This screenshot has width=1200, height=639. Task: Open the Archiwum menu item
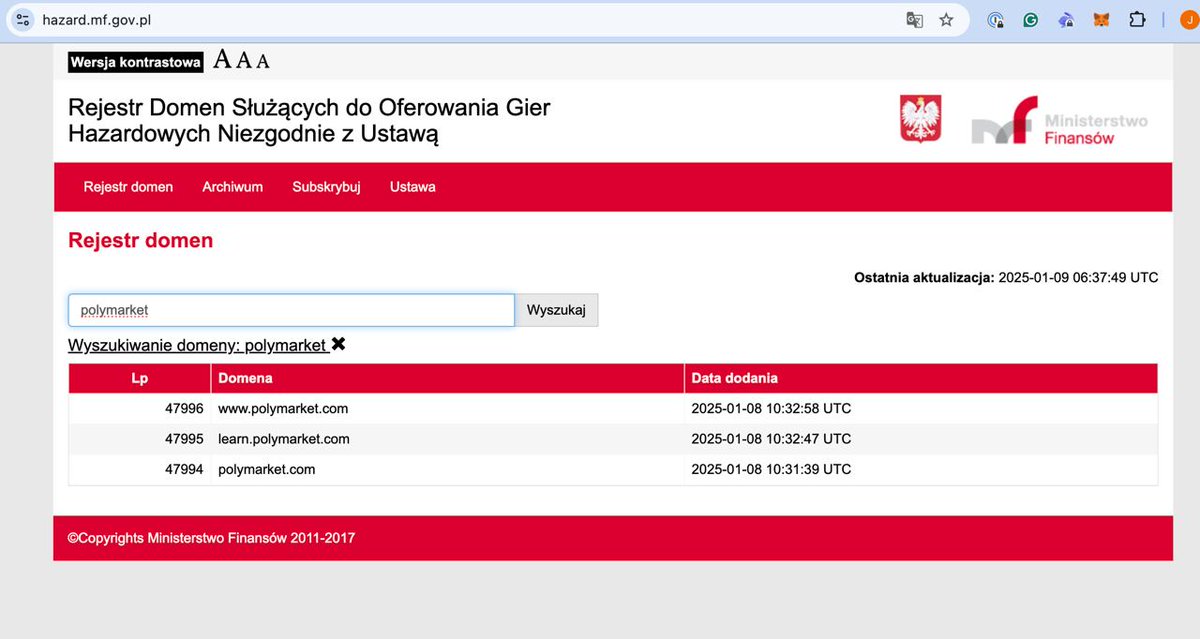(x=232, y=187)
